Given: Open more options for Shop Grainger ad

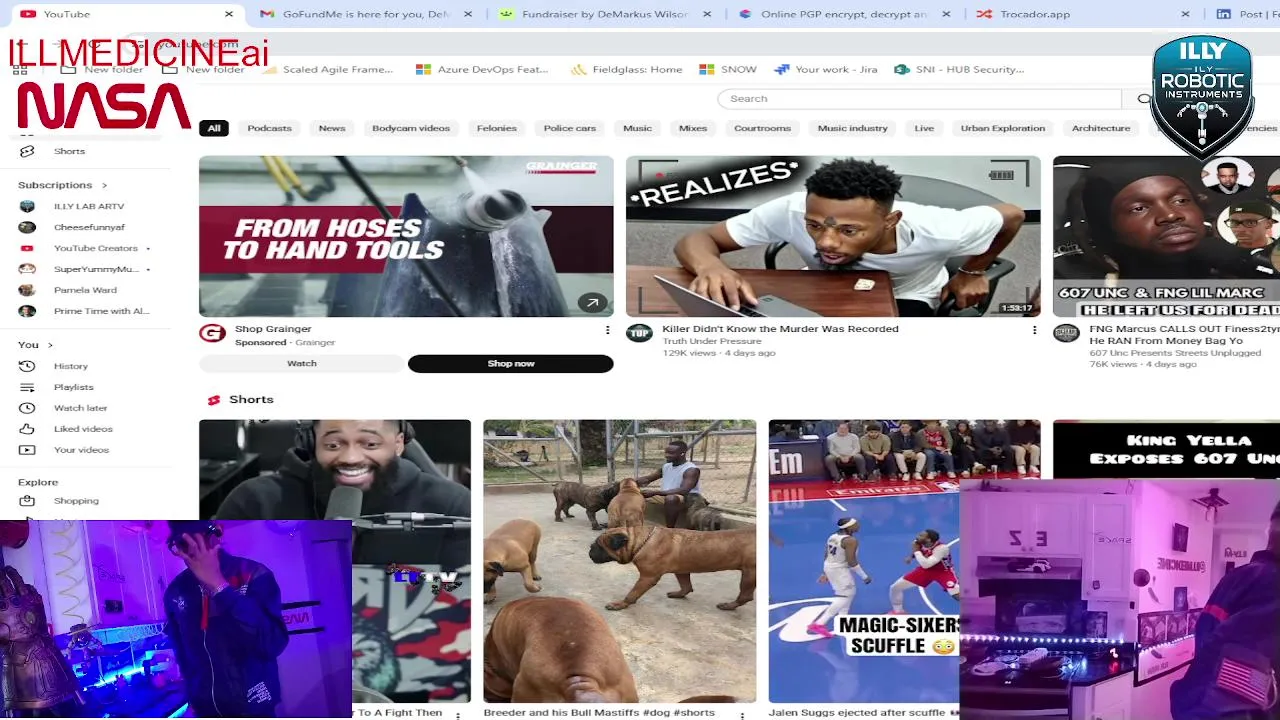Looking at the screenshot, I should coord(607,330).
